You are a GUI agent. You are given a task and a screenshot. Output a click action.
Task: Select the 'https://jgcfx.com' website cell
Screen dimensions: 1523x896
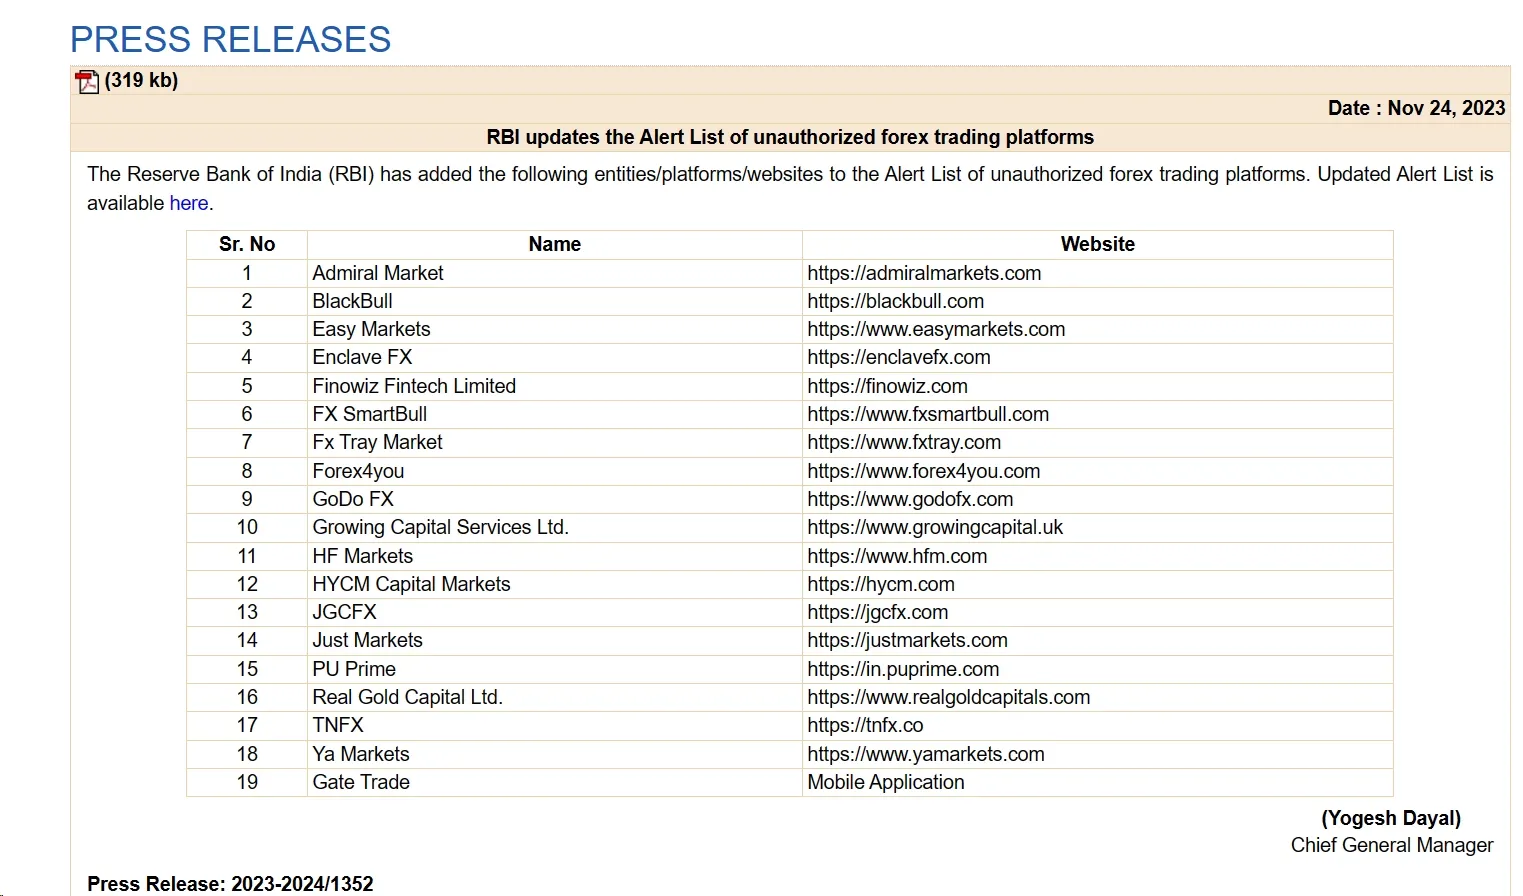(1098, 612)
